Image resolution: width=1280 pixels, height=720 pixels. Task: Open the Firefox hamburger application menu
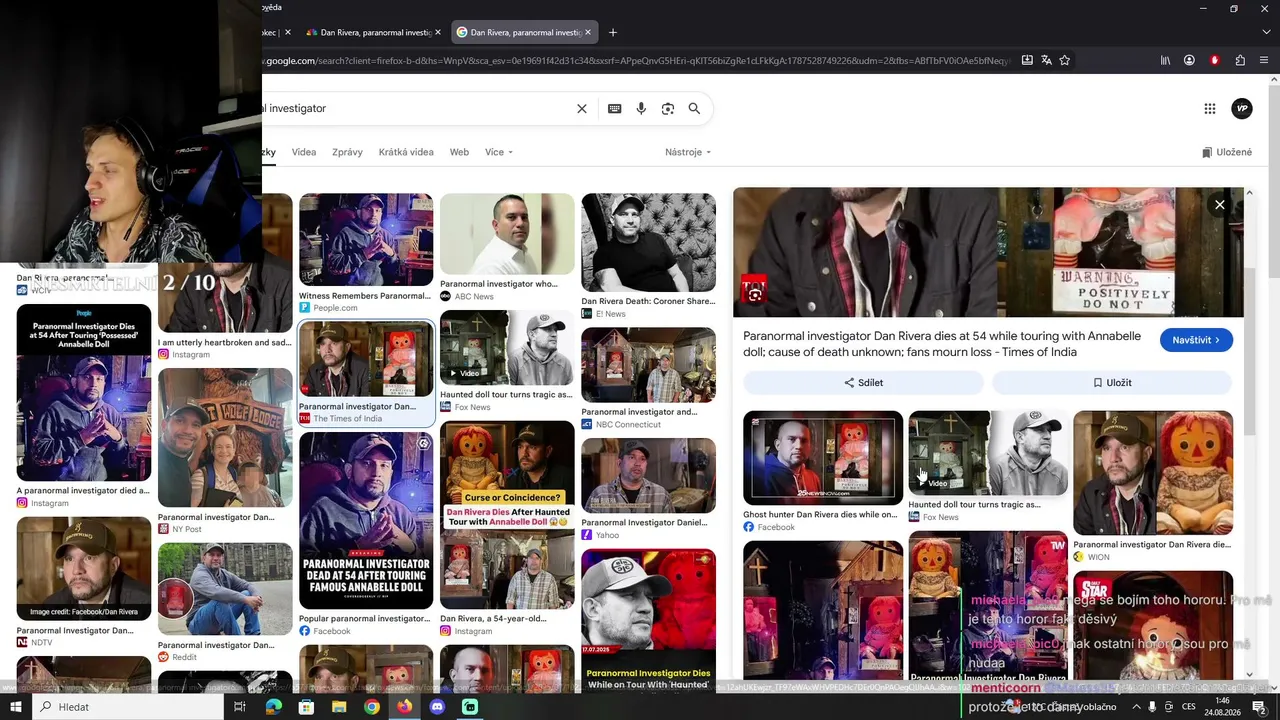[x=1264, y=61]
